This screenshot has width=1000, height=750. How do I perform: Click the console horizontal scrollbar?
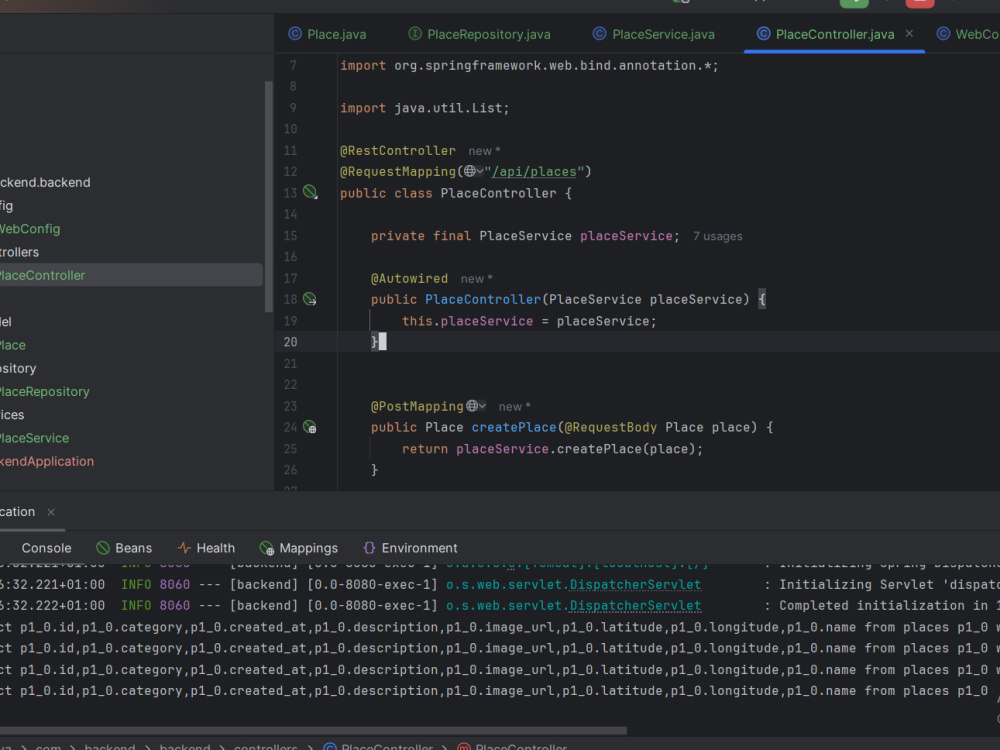[x=313, y=730]
